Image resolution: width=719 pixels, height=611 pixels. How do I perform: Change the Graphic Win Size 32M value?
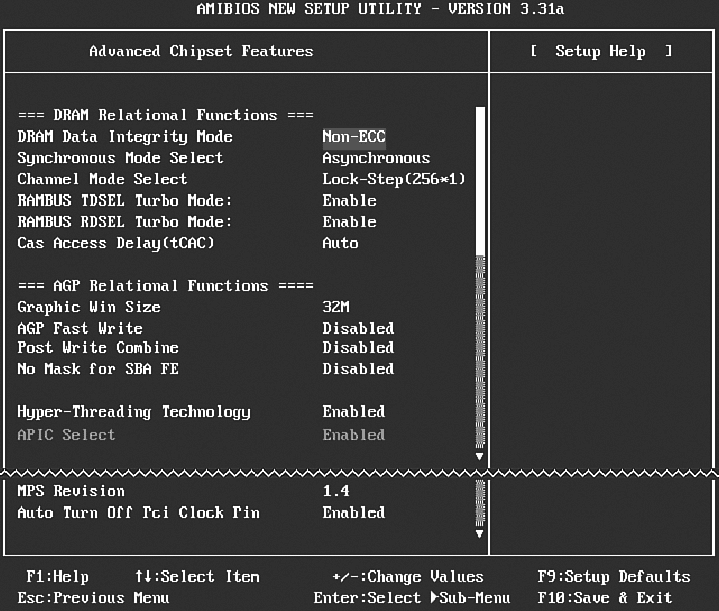click(335, 307)
